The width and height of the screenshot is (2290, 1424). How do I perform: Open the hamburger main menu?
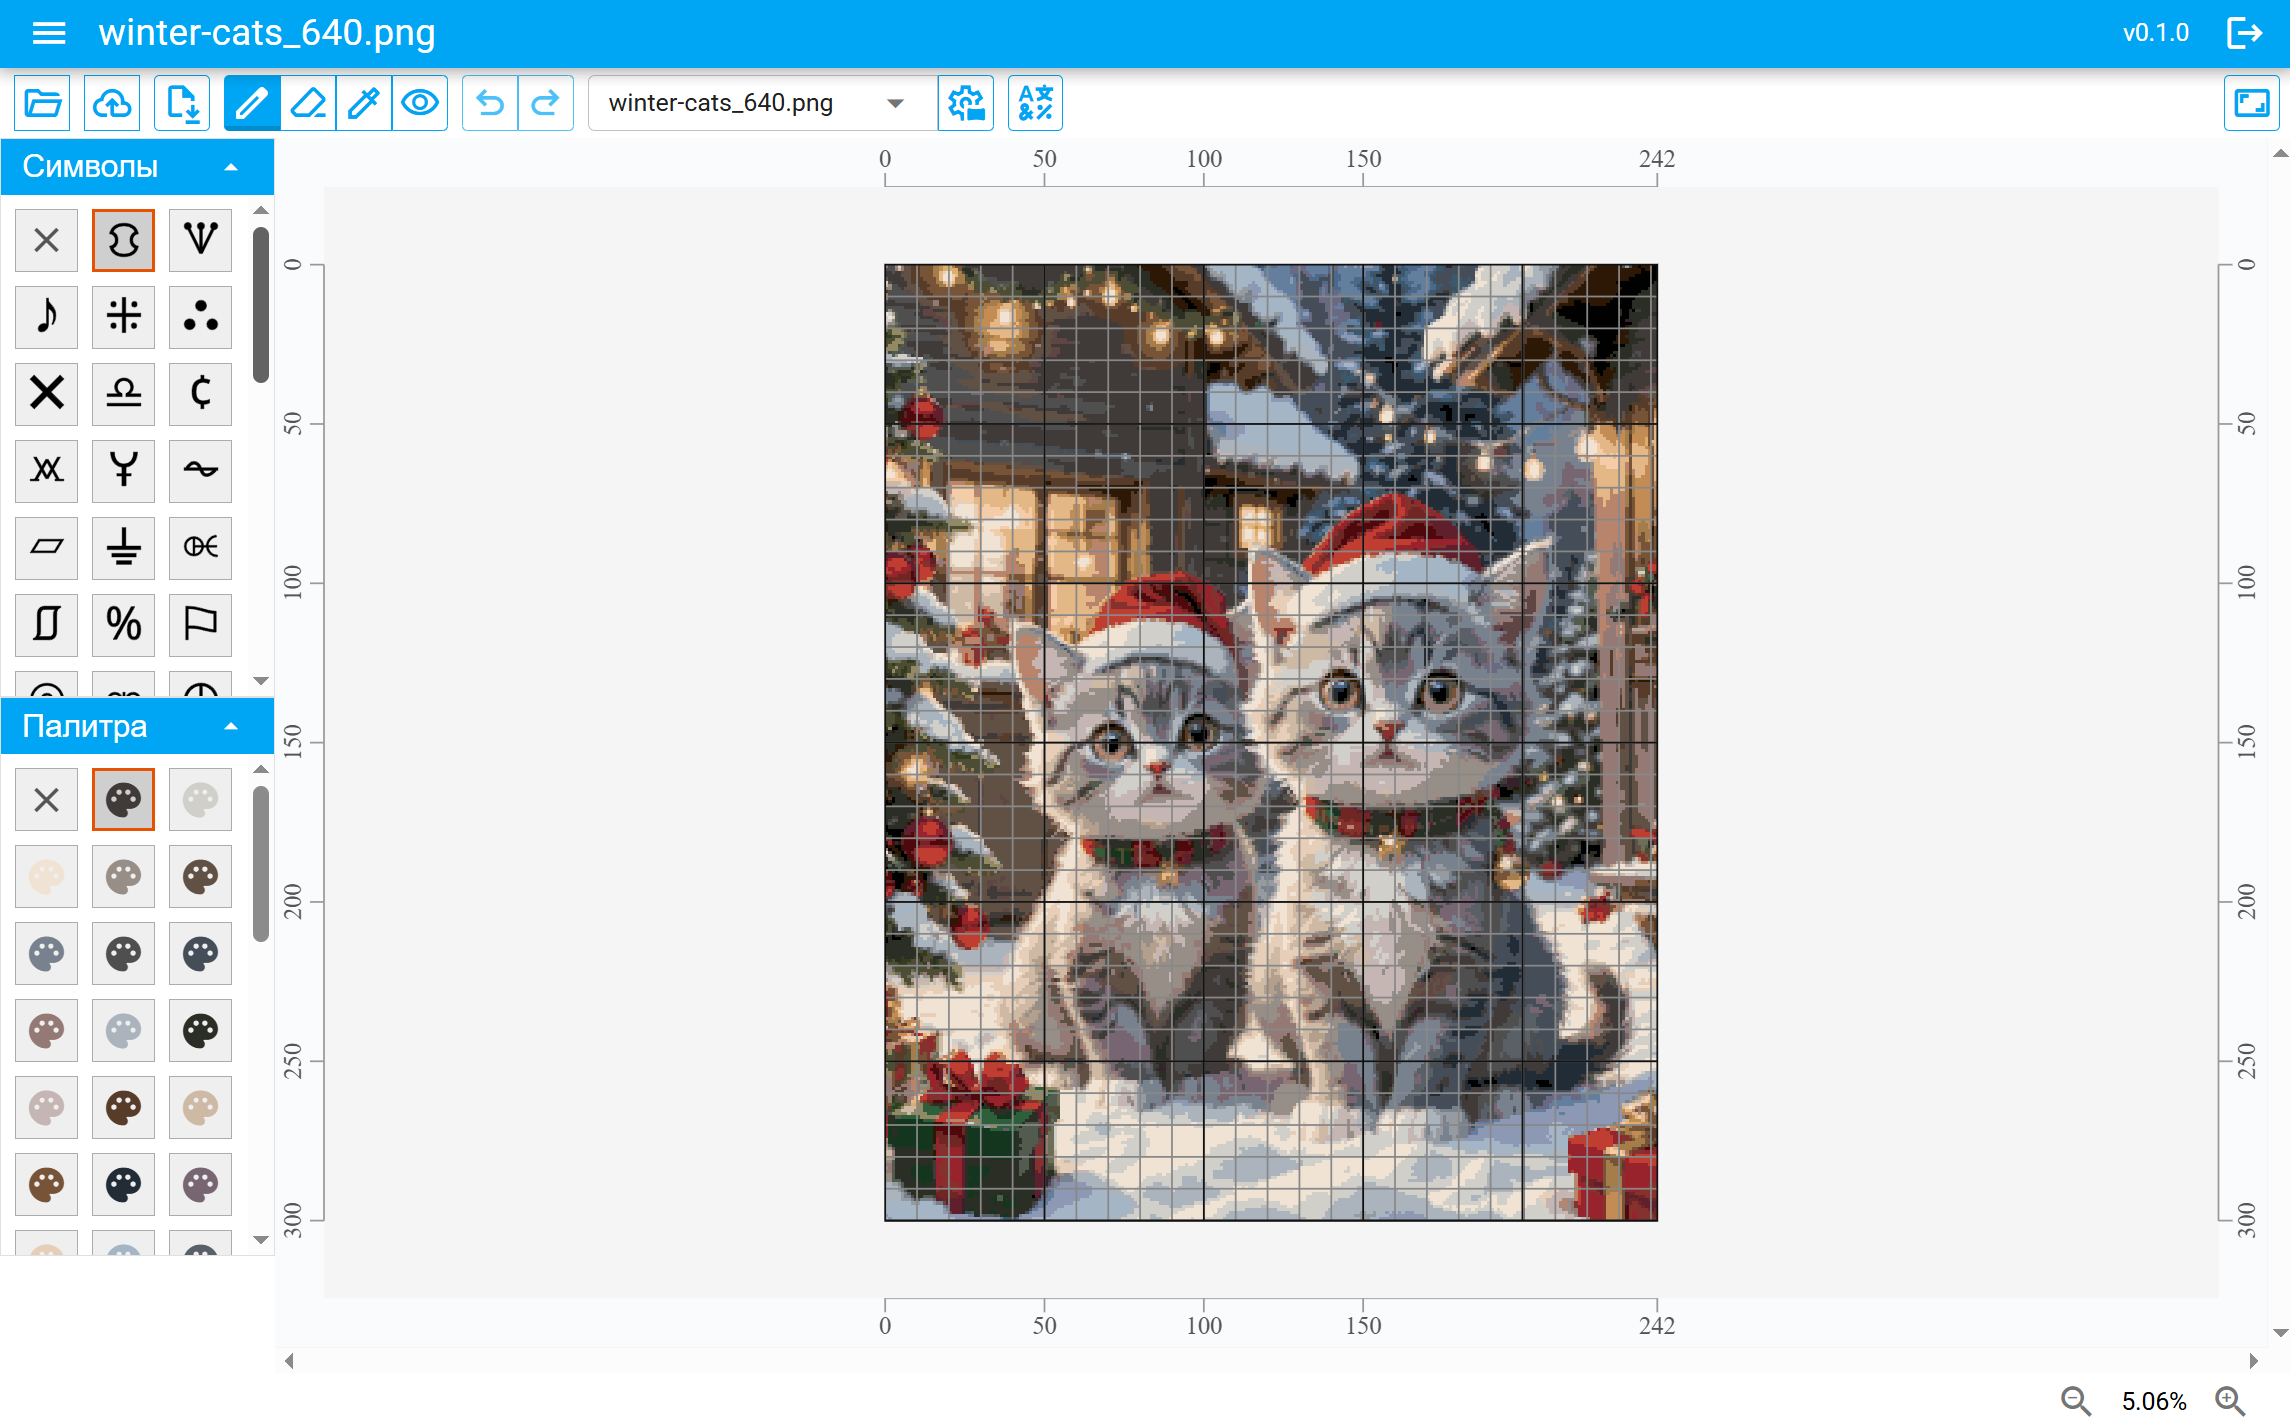(x=49, y=33)
